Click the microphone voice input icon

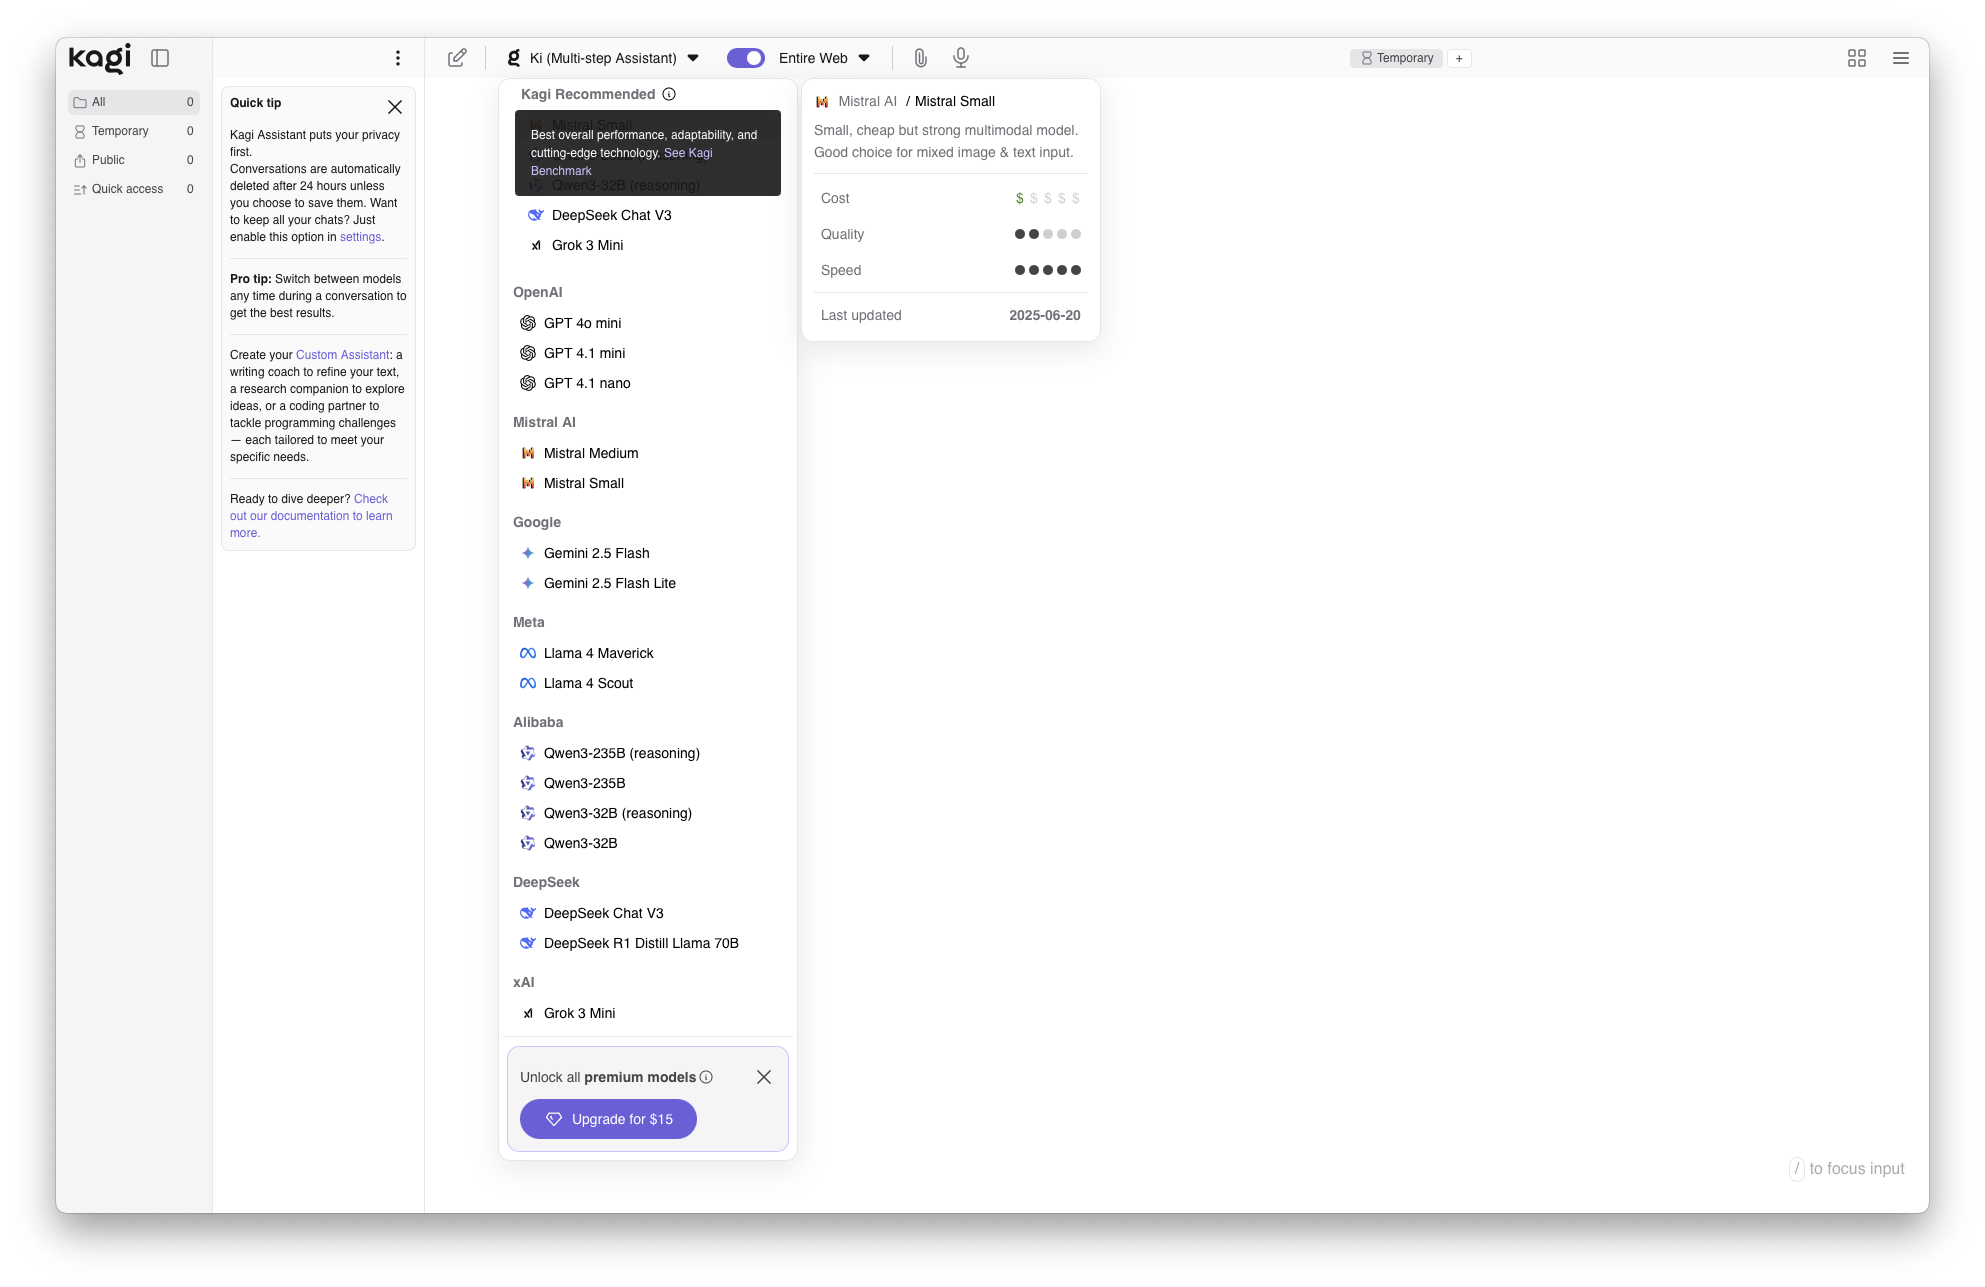960,58
